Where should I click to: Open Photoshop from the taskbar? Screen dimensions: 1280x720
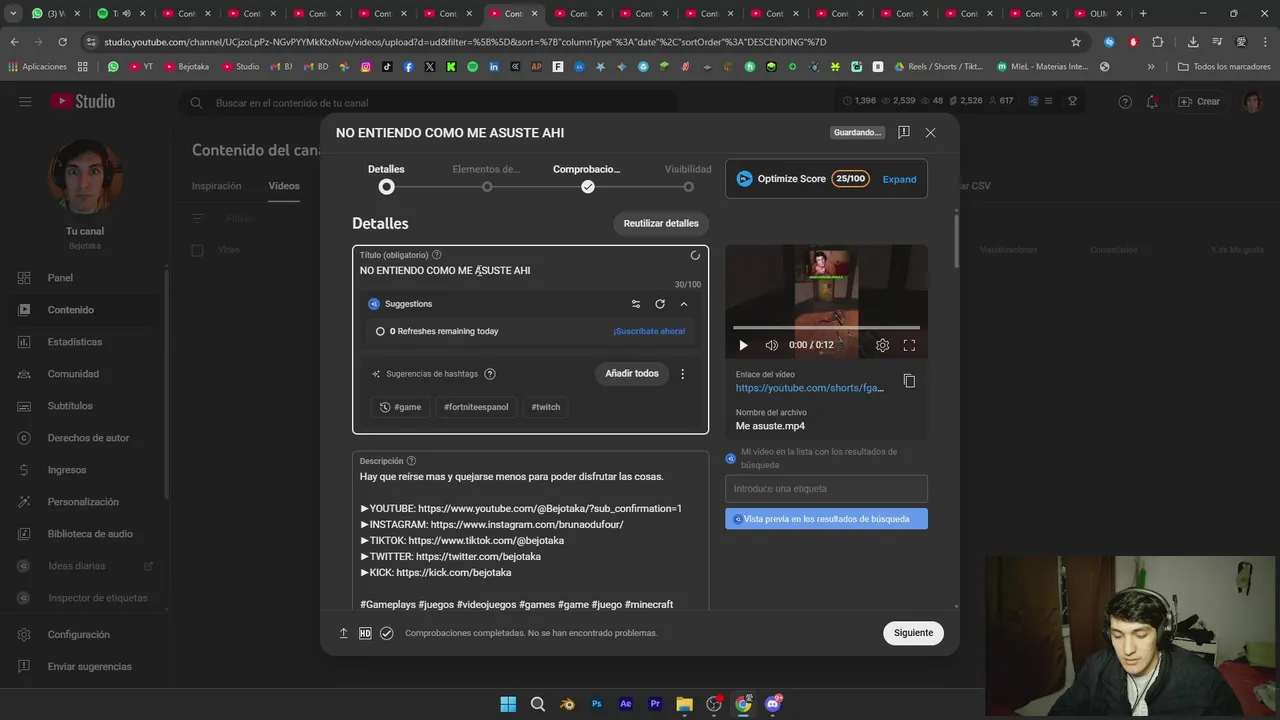click(x=597, y=704)
